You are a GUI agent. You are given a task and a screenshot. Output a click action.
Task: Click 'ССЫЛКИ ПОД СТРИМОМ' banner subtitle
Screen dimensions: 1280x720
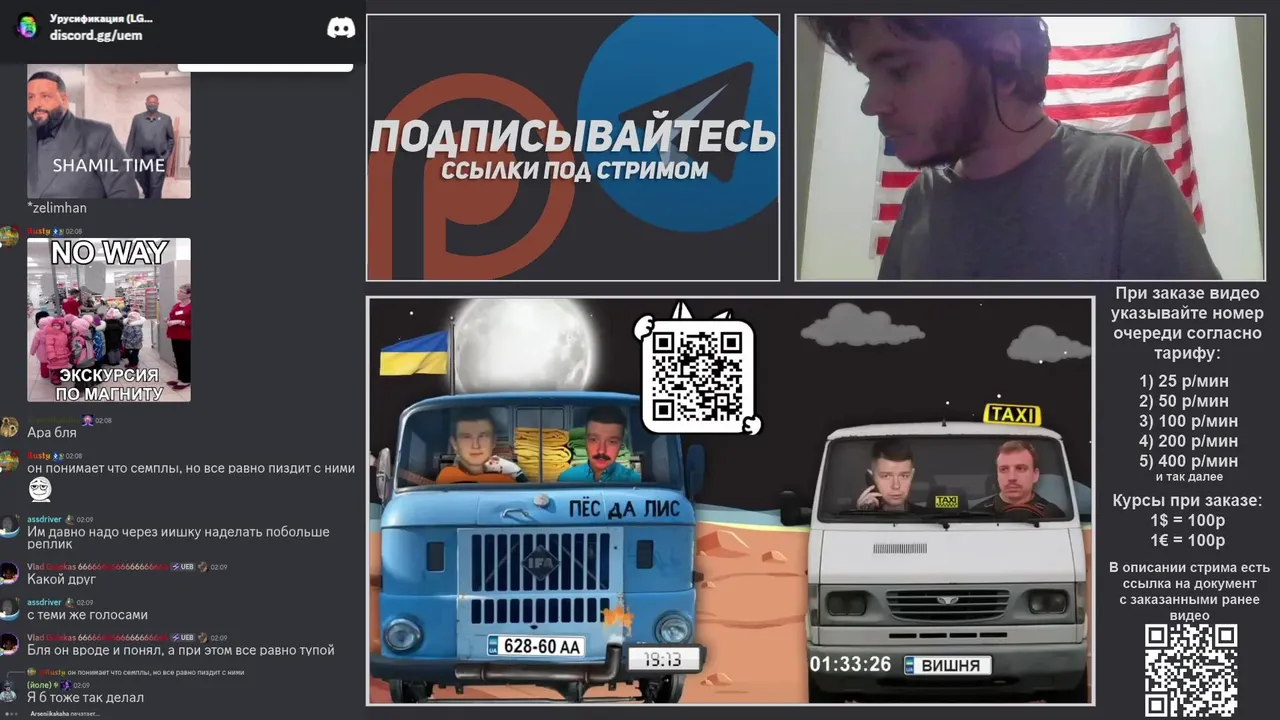(574, 170)
